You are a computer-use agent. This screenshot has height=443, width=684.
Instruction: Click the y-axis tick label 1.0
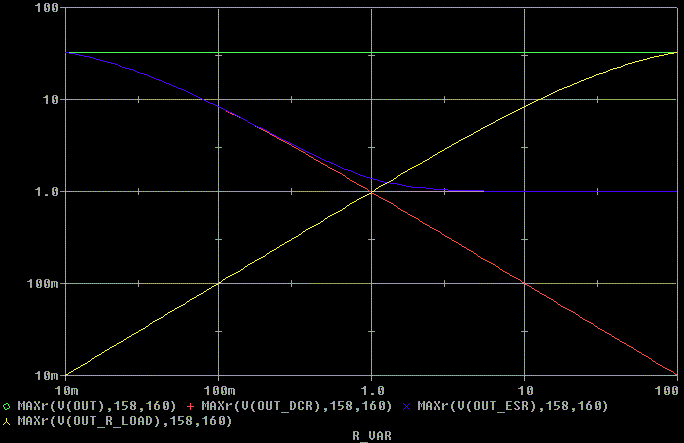click(x=48, y=192)
